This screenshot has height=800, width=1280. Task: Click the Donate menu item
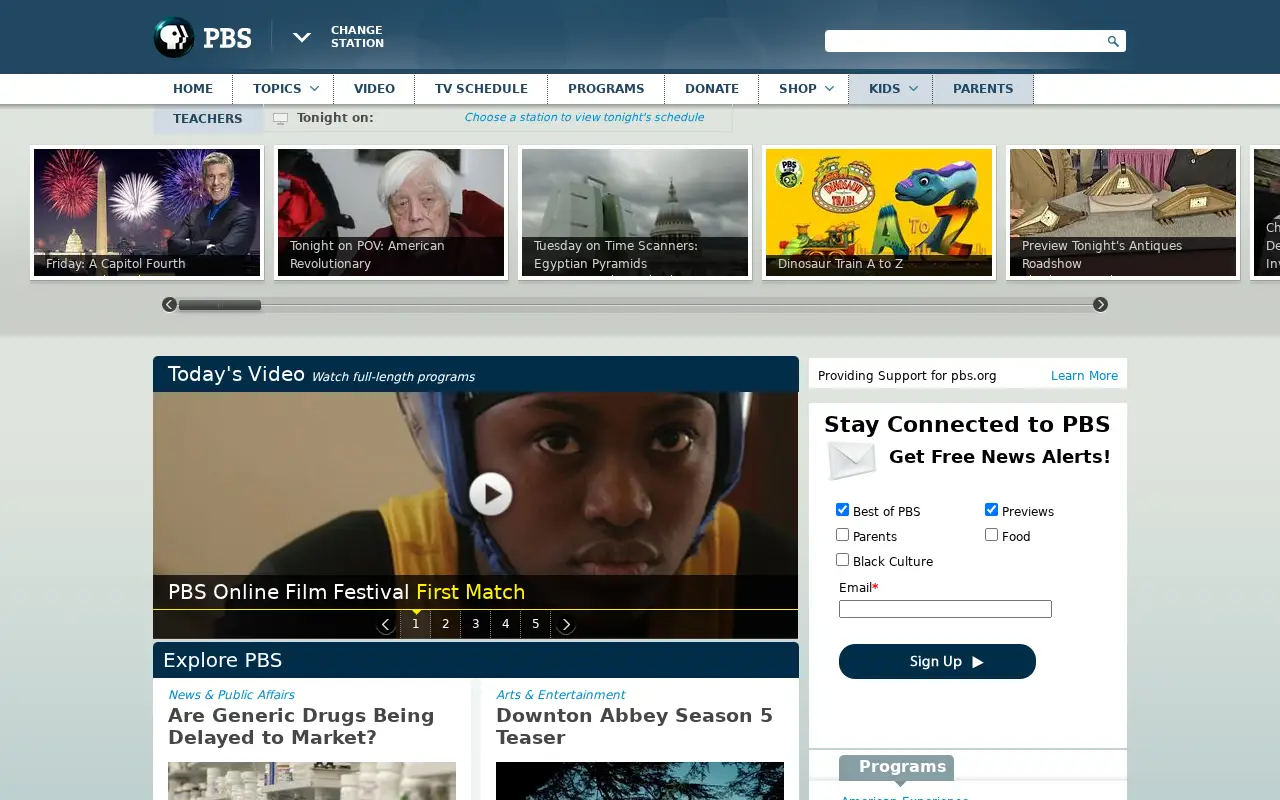pyautogui.click(x=712, y=89)
